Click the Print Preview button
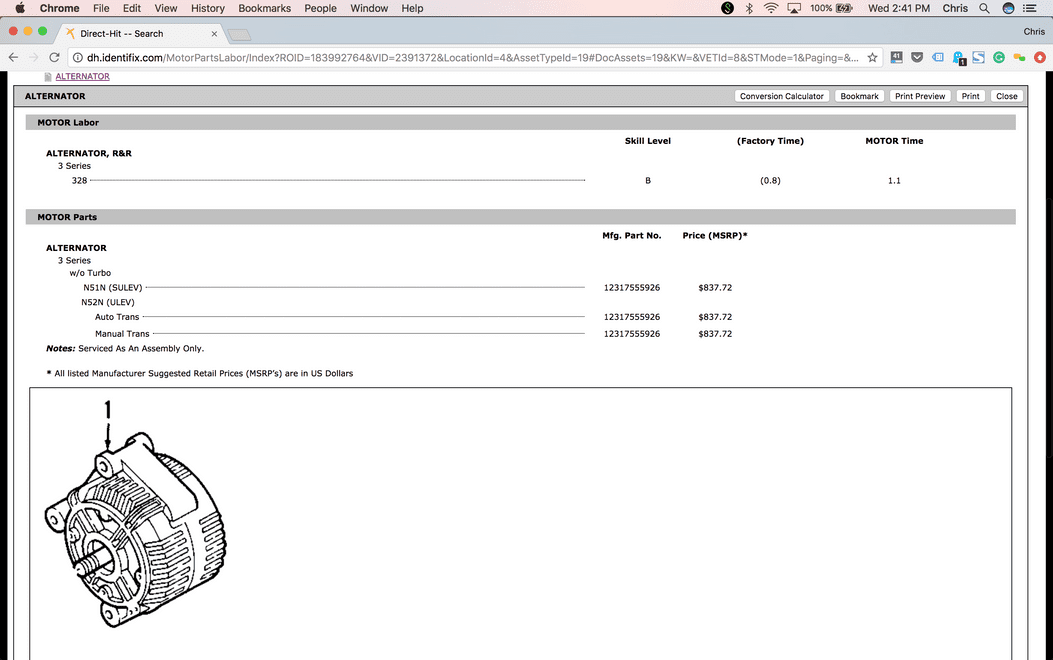Screen dimensions: 1053x660 pyautogui.click(x=919, y=96)
